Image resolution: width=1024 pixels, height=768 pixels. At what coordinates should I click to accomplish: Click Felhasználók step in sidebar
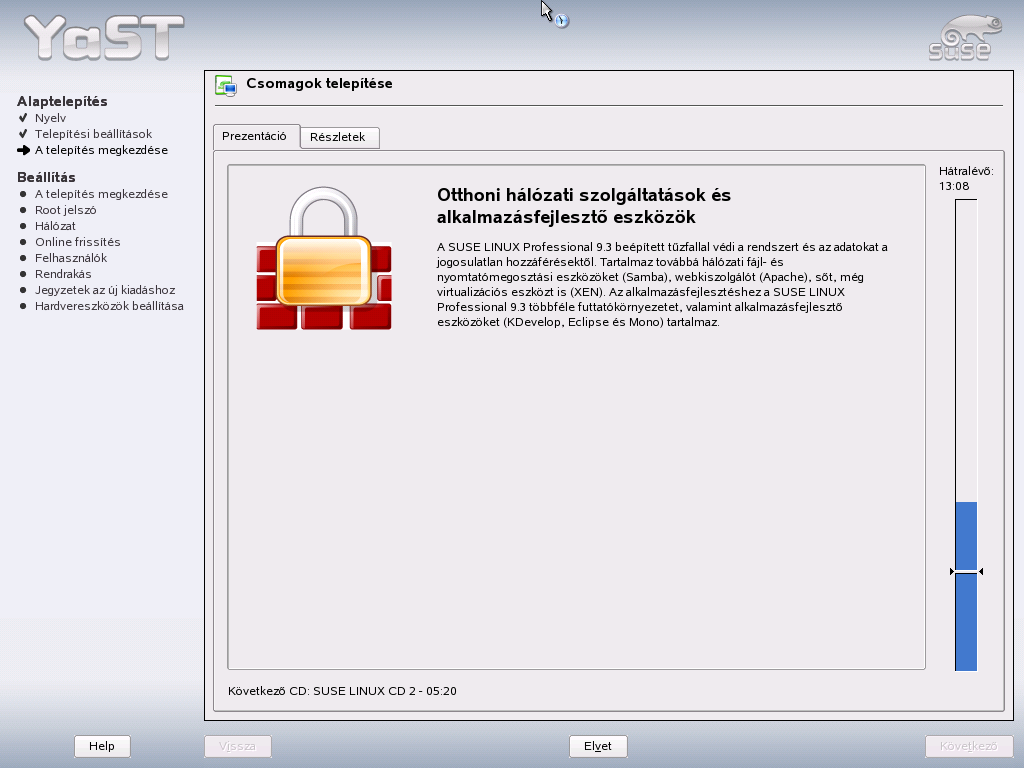point(71,258)
